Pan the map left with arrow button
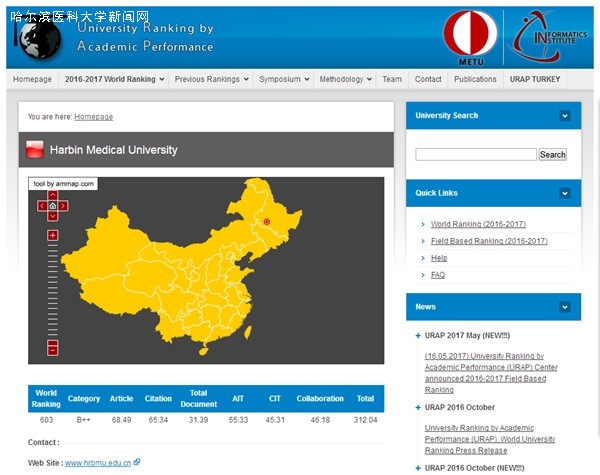 click(x=42, y=206)
